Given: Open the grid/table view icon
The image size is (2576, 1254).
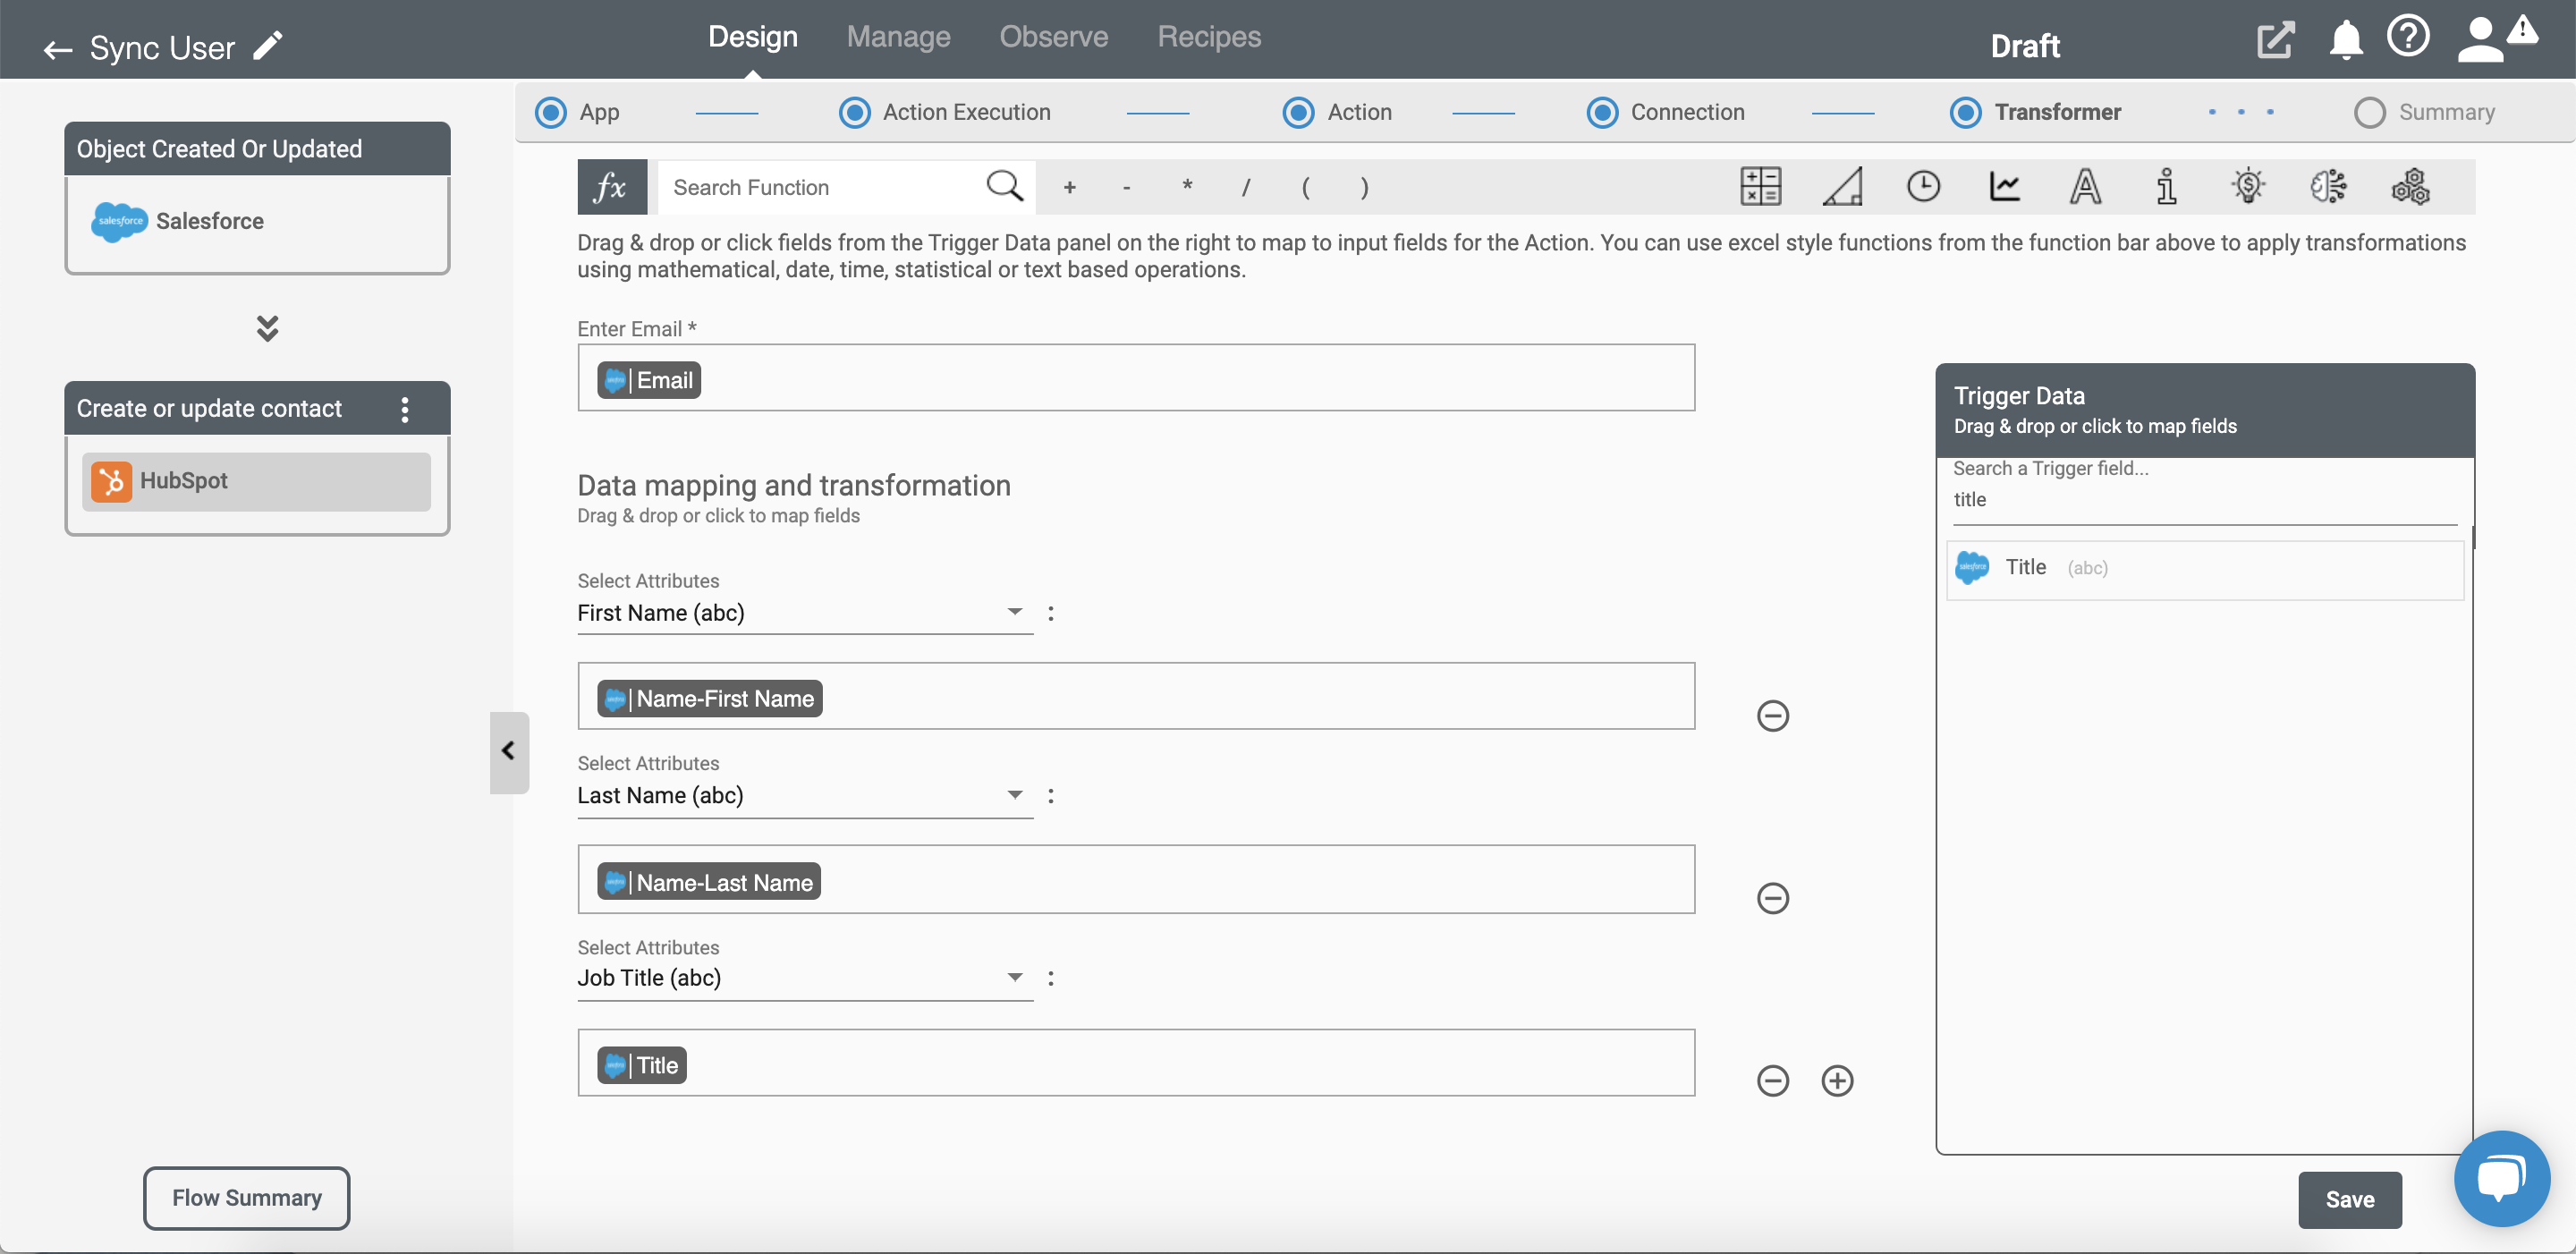Looking at the screenshot, I should pyautogui.click(x=1759, y=186).
